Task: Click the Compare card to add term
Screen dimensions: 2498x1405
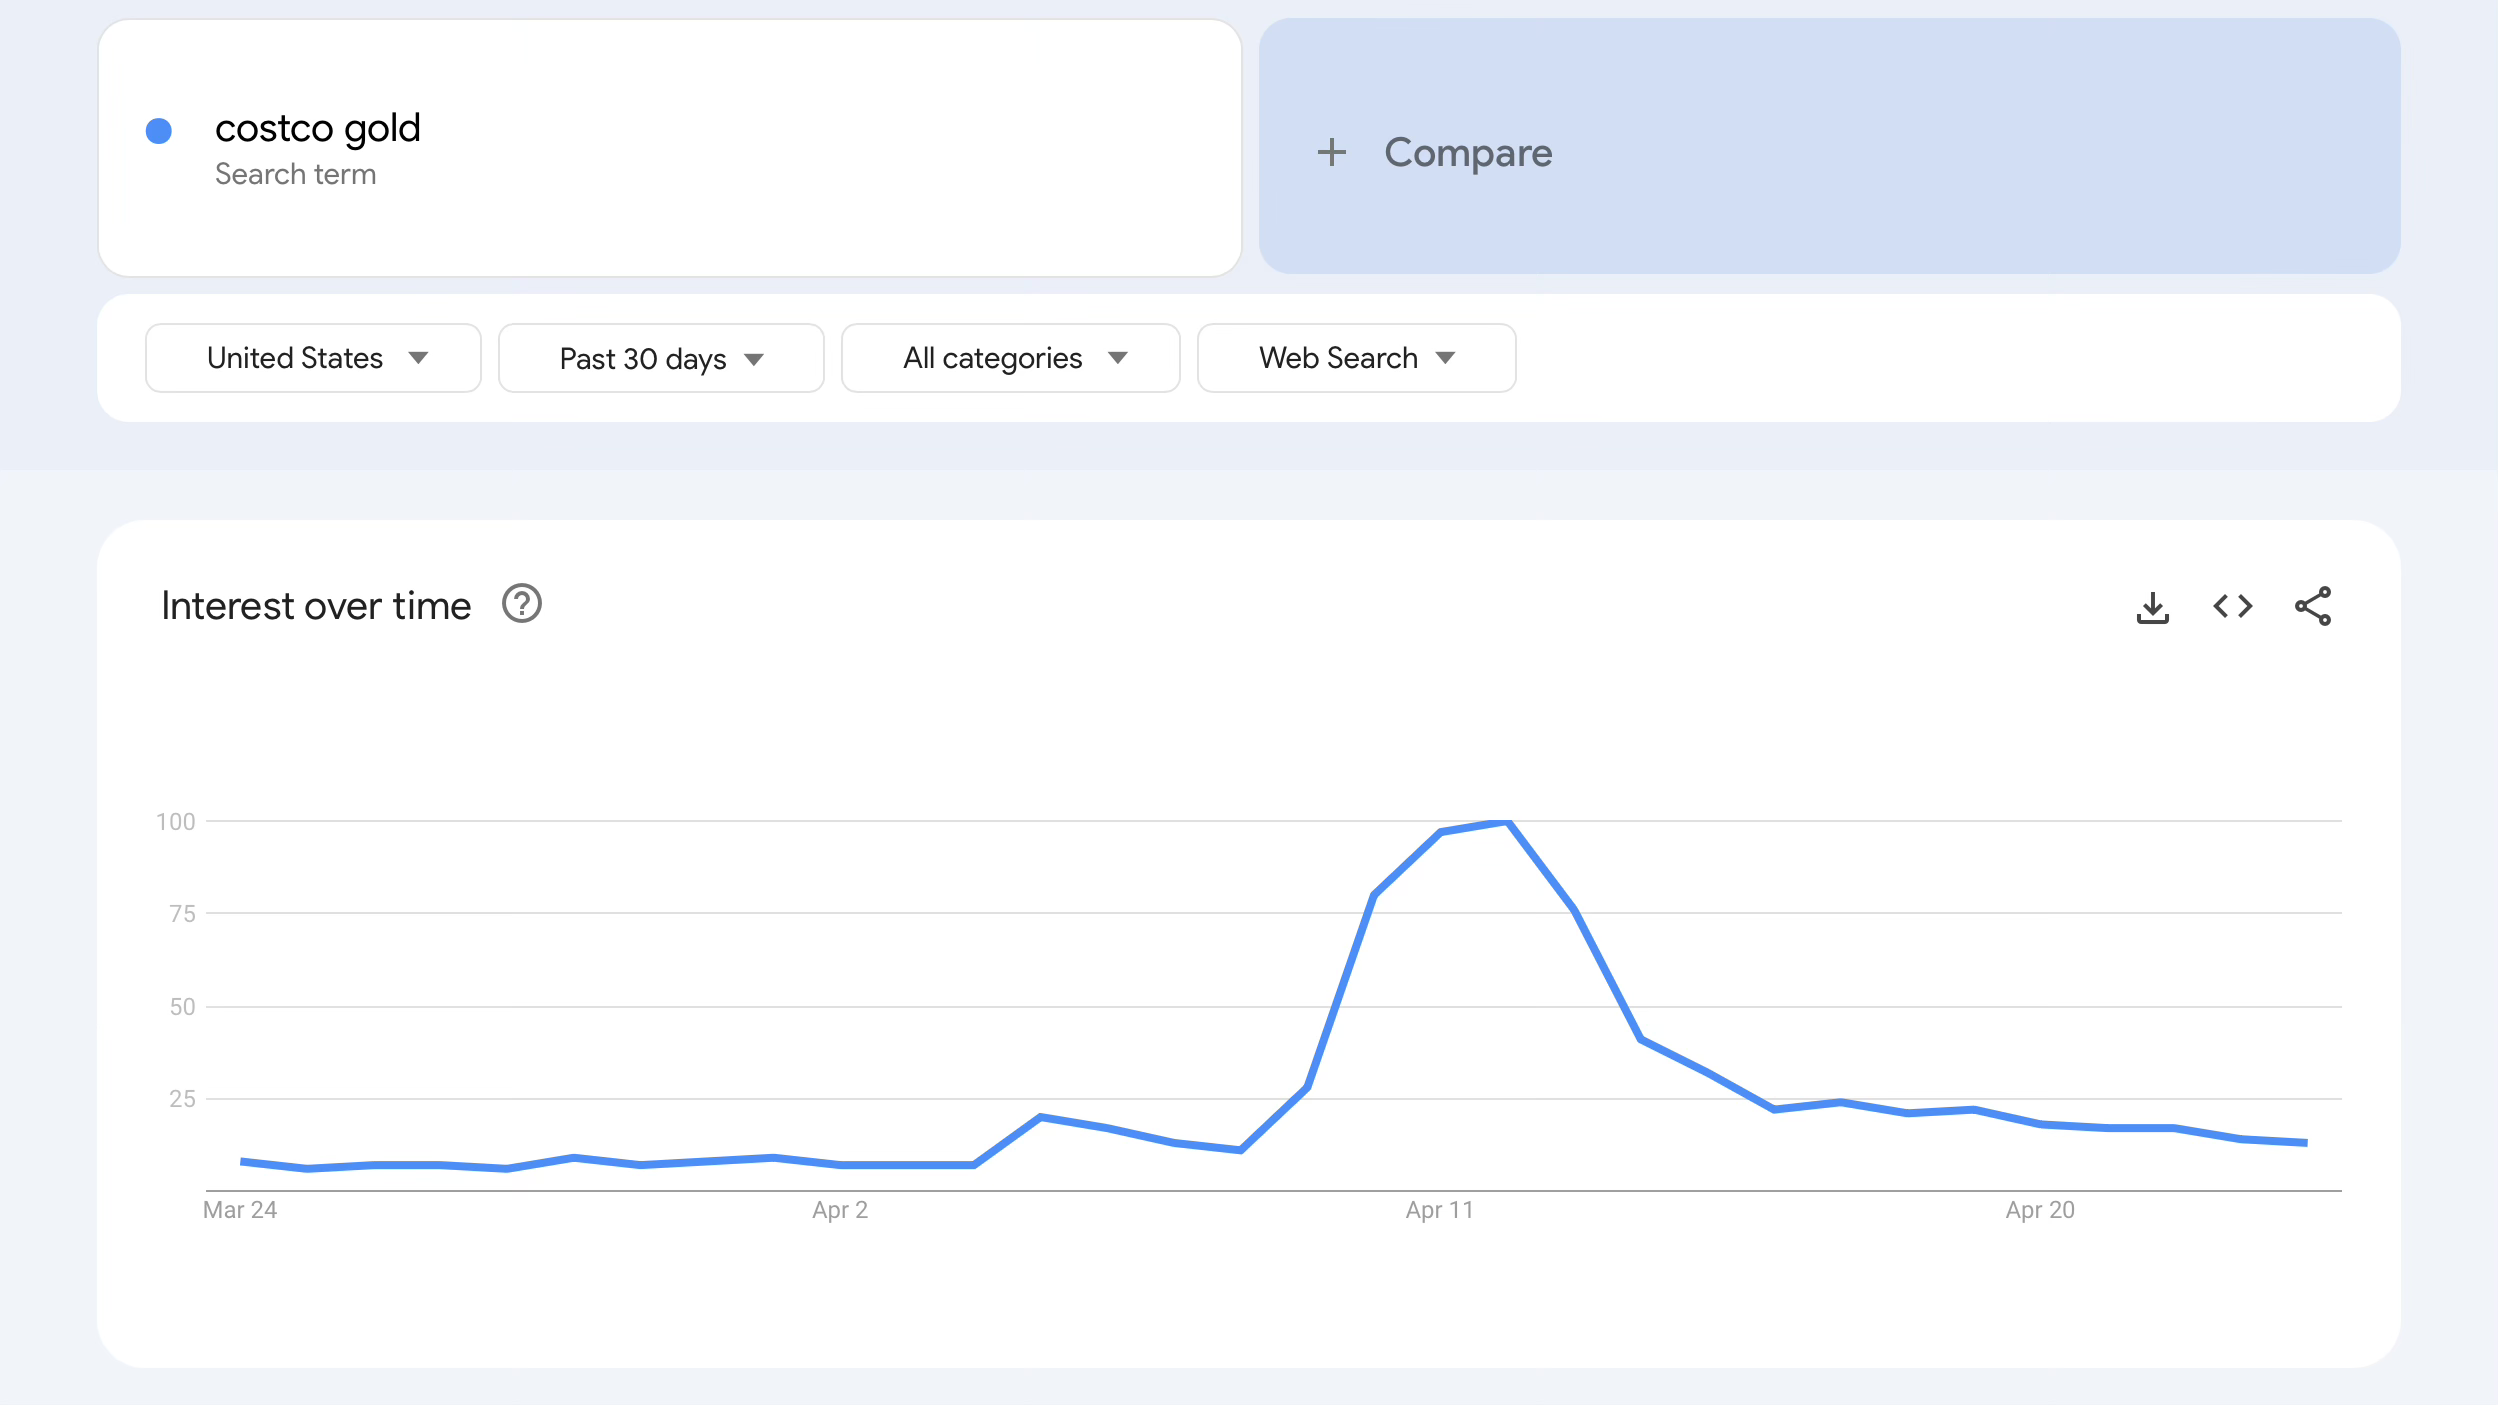Action: [x=1829, y=146]
